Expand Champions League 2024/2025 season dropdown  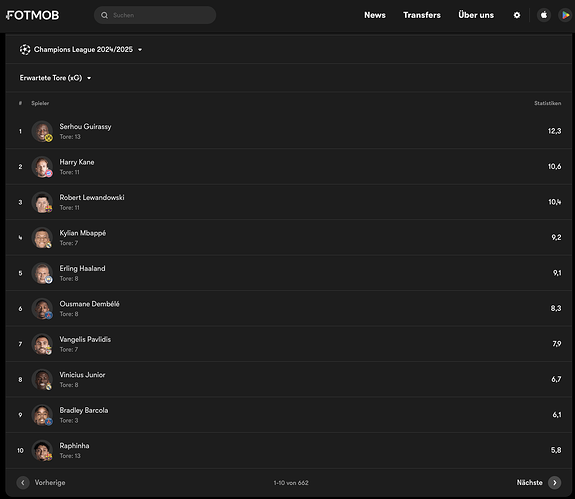[81, 49]
